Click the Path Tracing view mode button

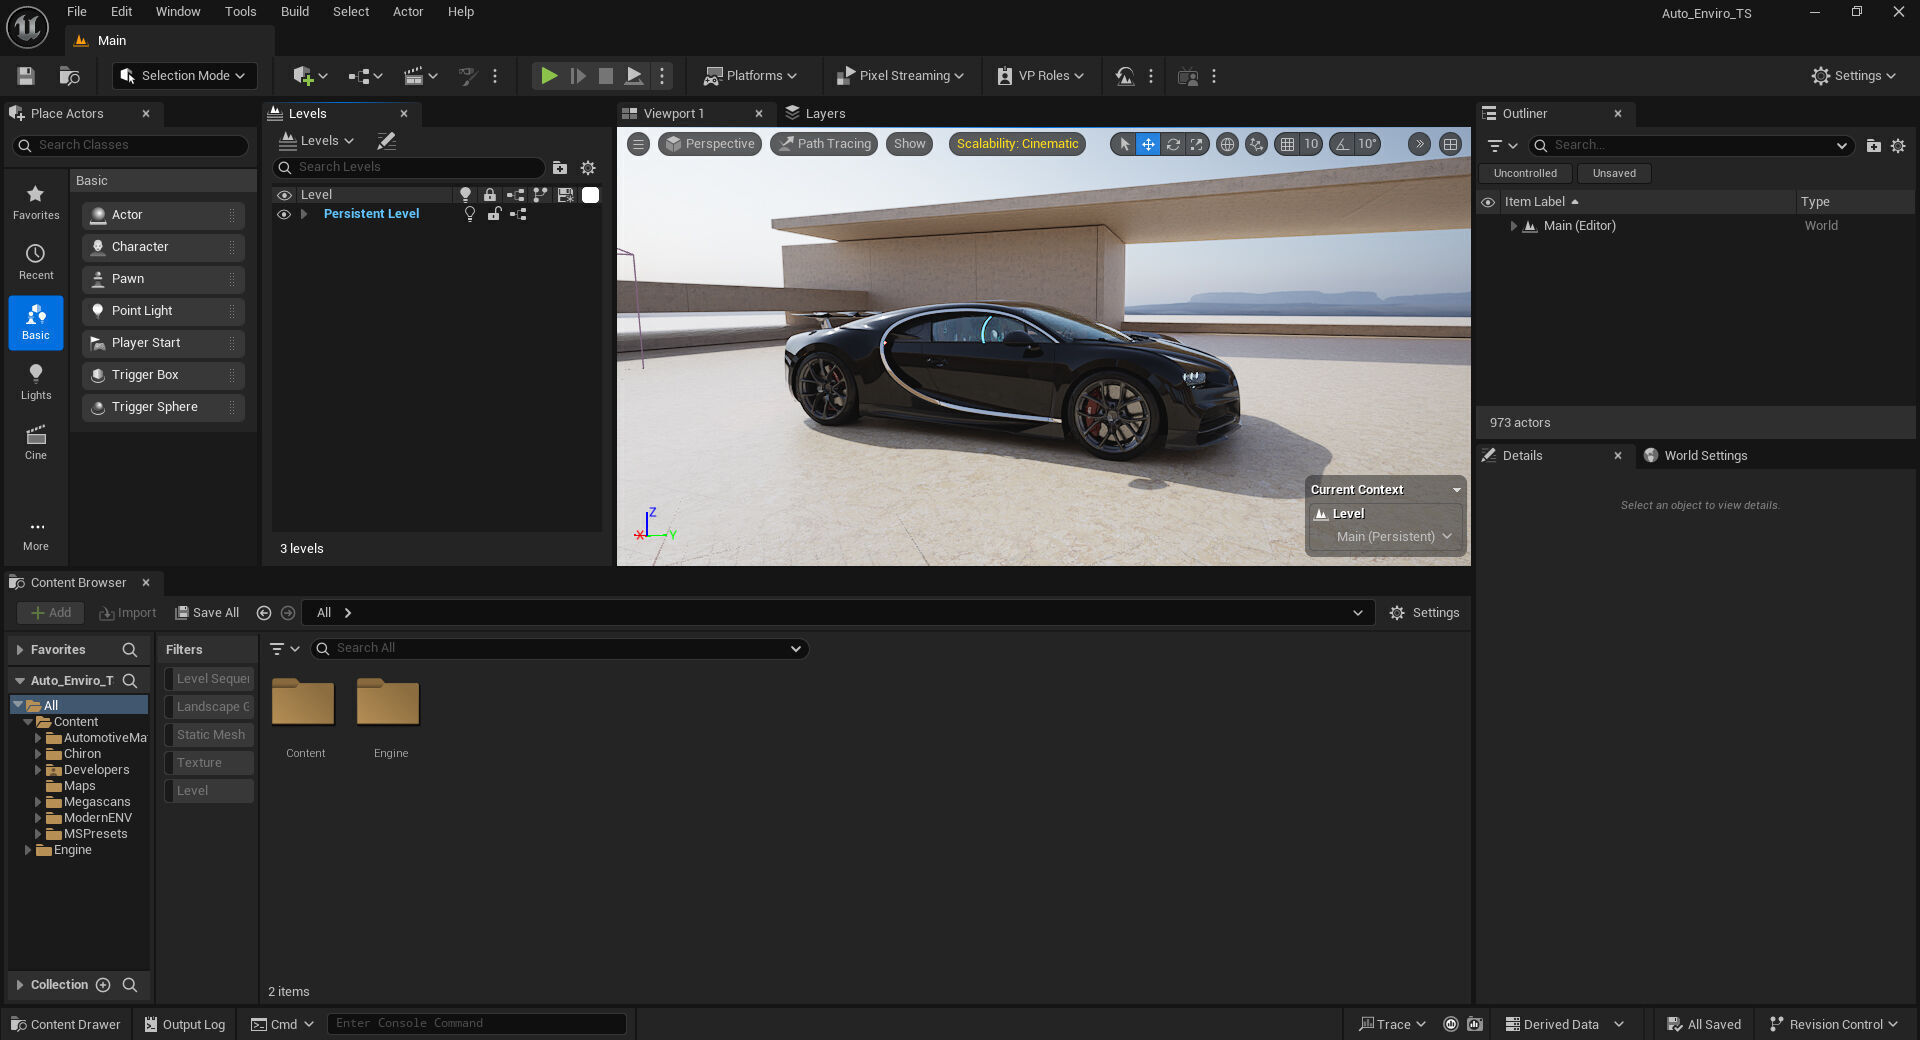click(825, 144)
